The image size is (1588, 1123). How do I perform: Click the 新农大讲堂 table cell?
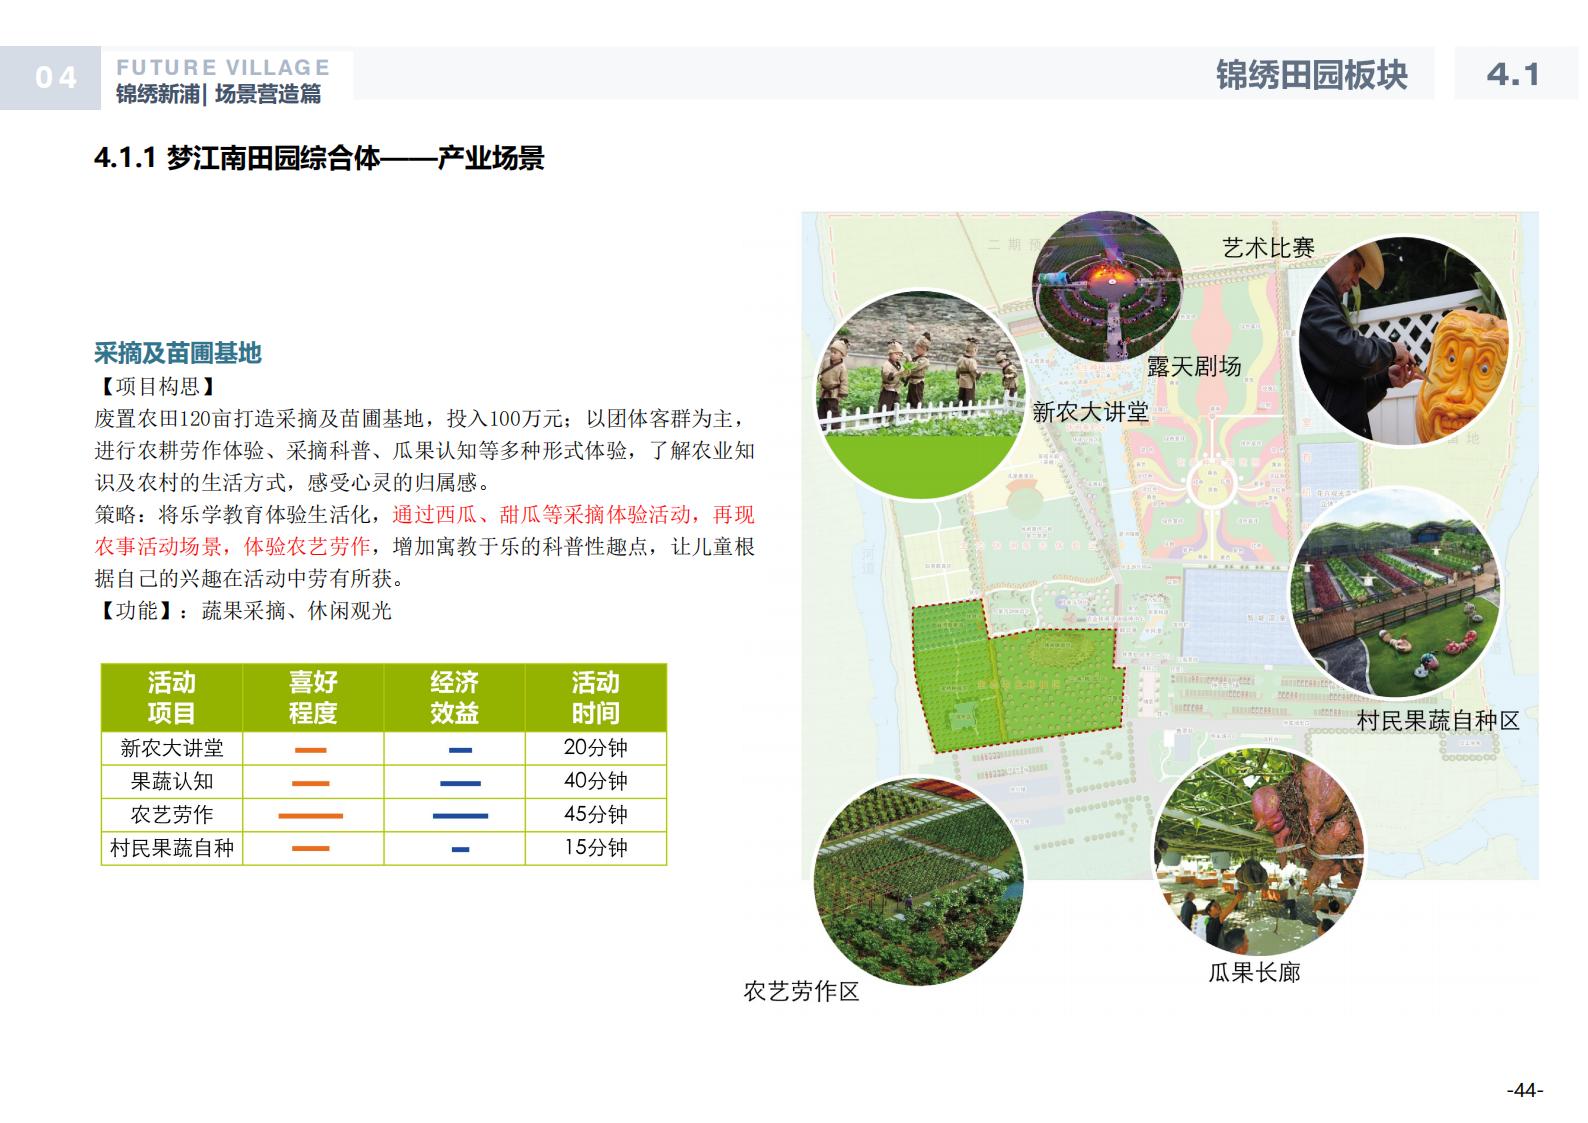point(172,748)
